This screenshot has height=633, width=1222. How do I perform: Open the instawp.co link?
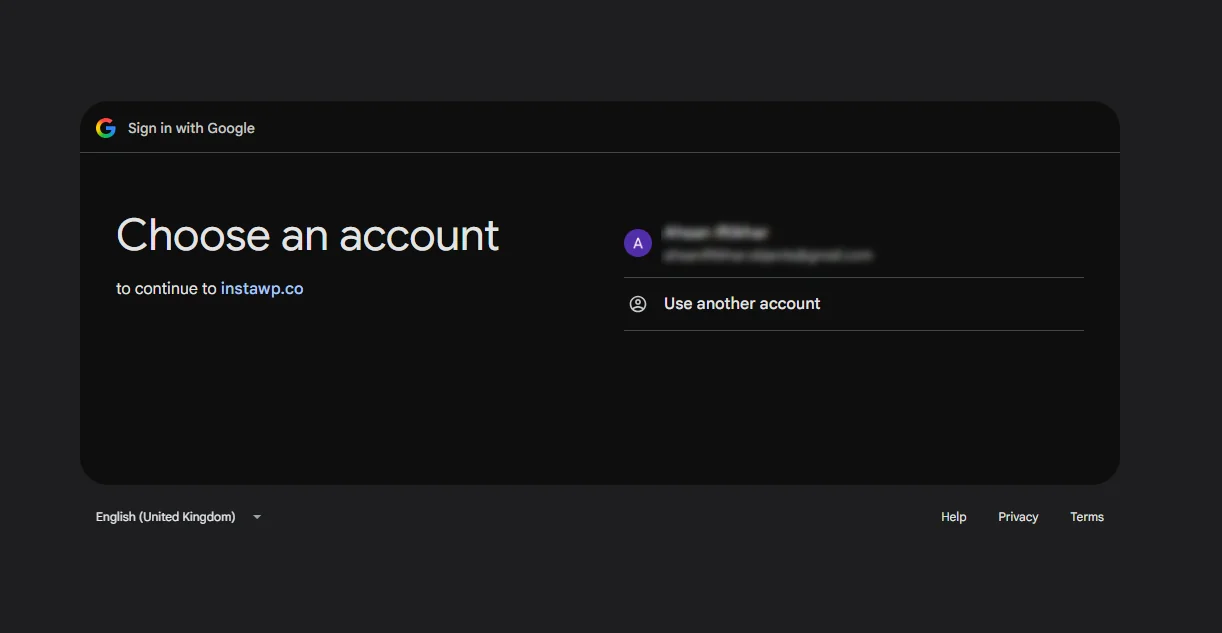[262, 289]
